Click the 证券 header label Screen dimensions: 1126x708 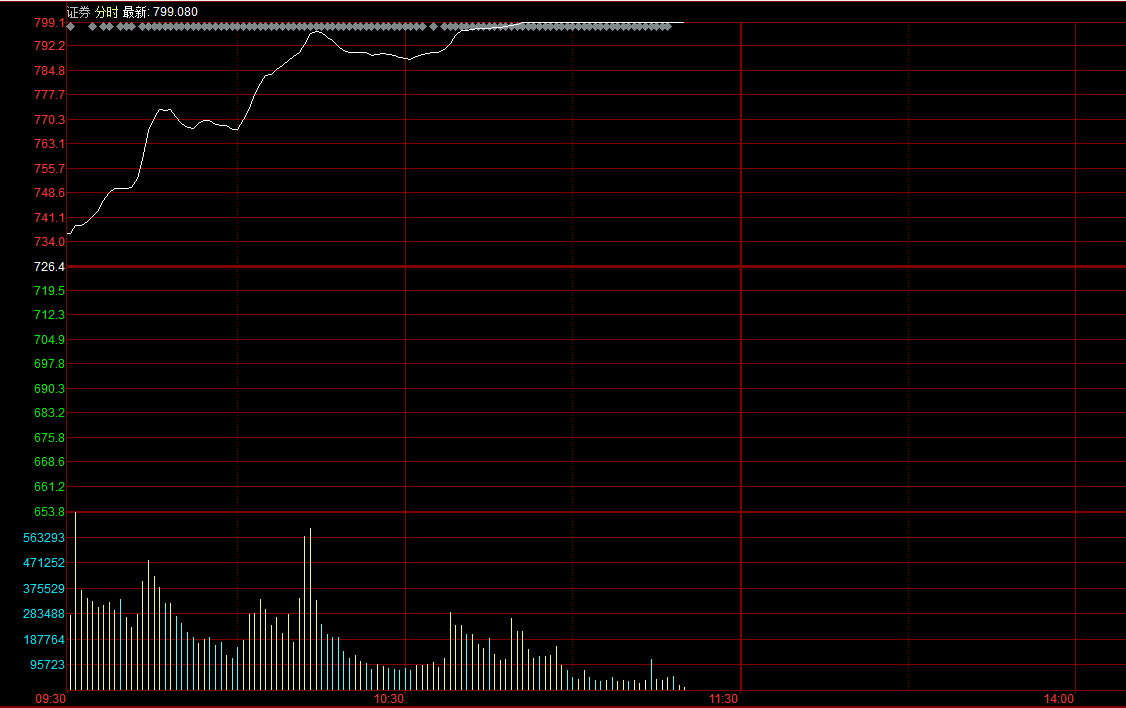click(78, 12)
